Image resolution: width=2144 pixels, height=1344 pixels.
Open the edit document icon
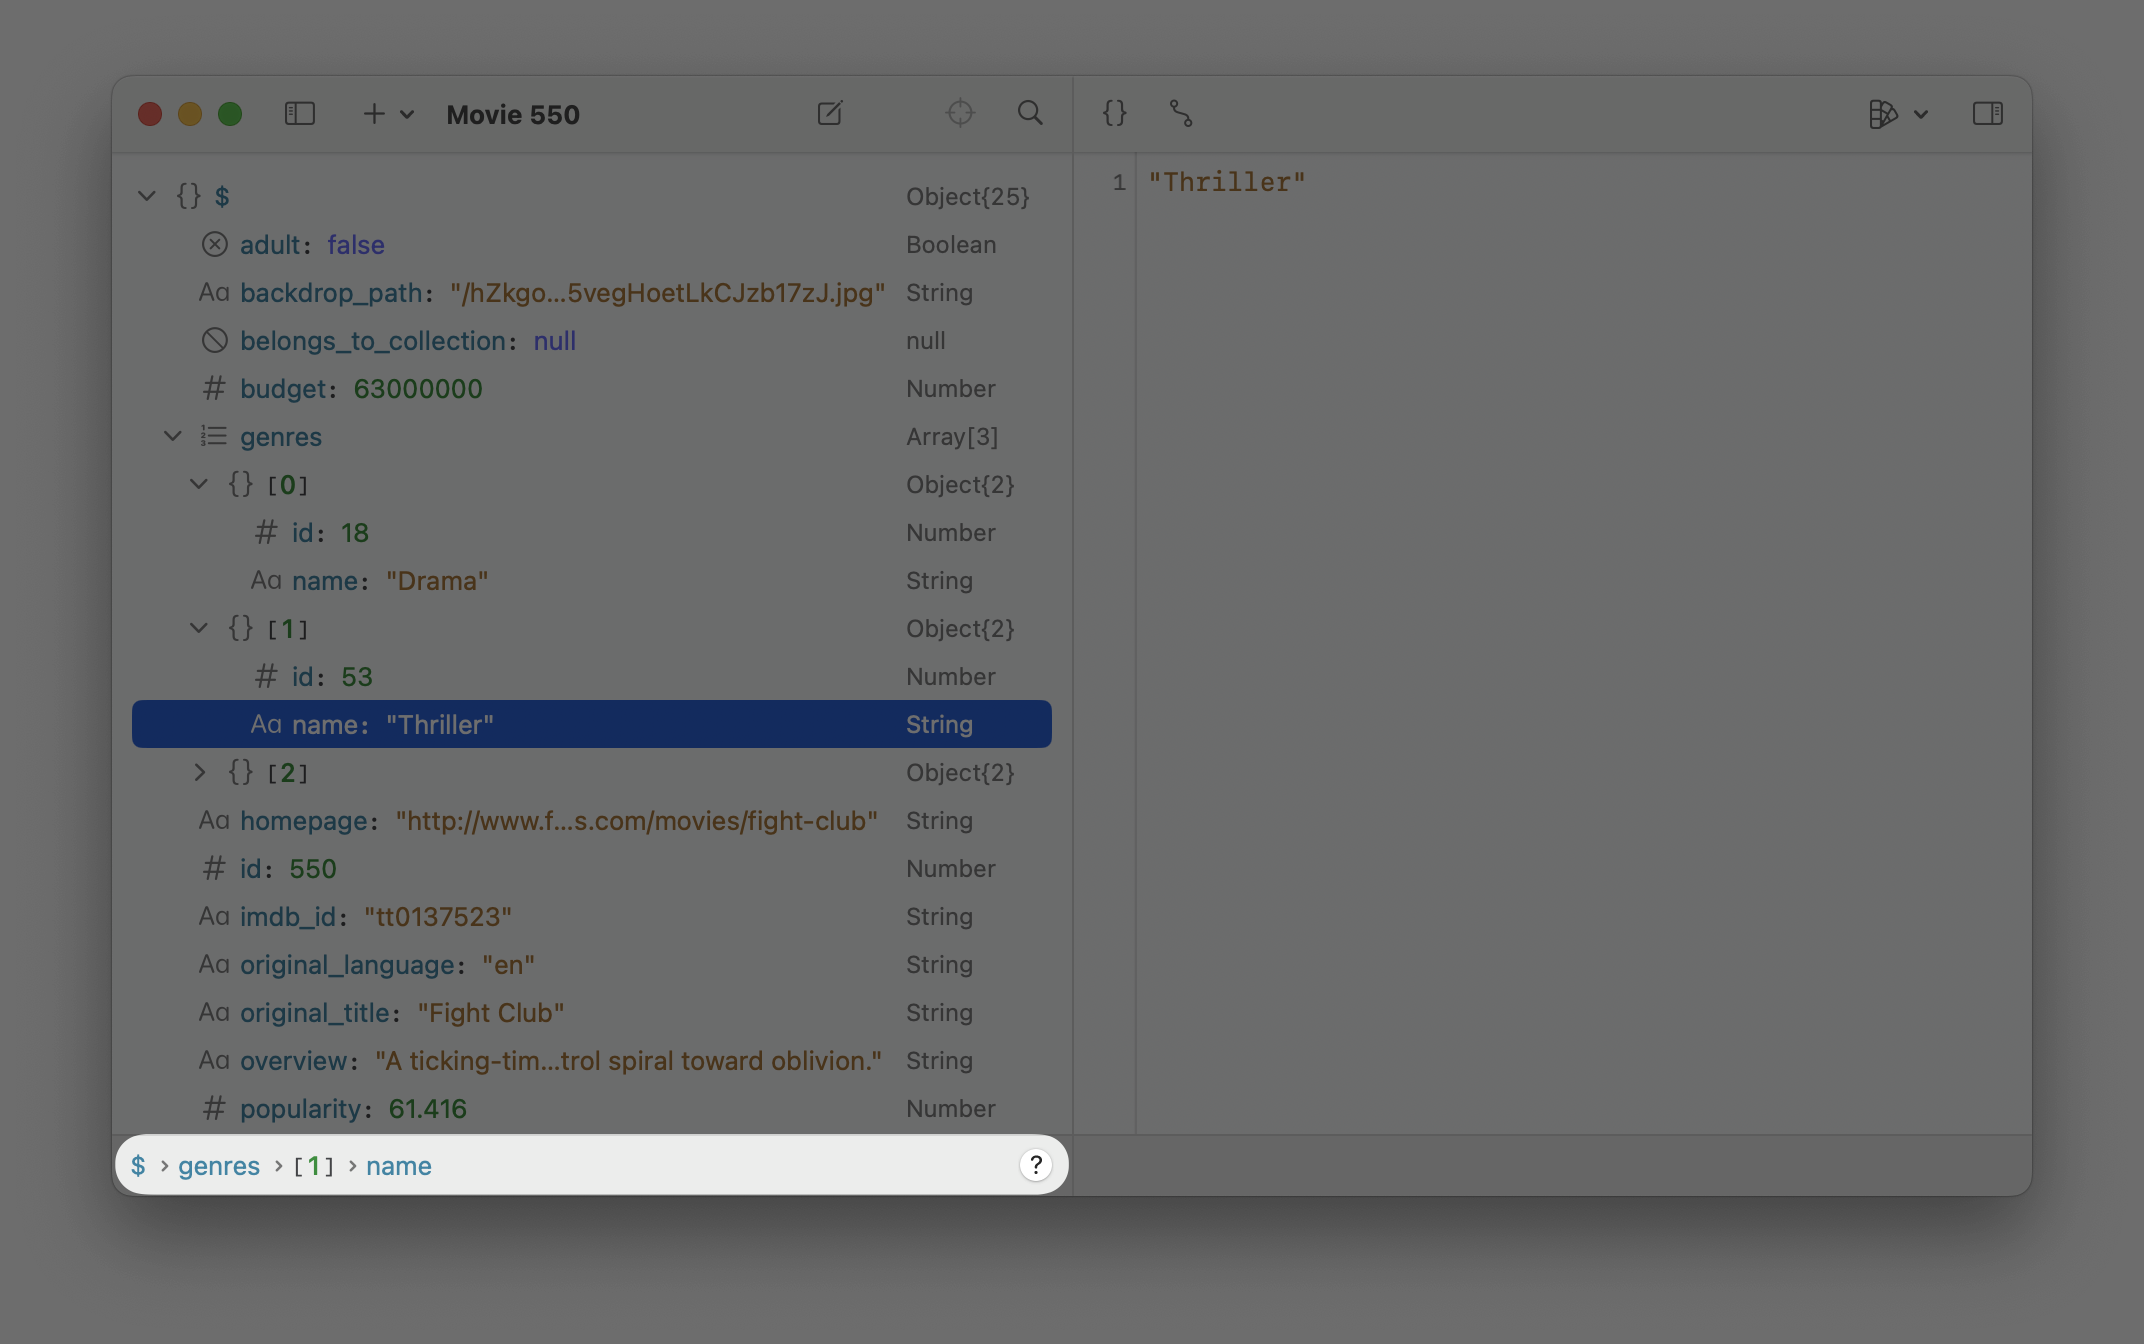click(830, 113)
